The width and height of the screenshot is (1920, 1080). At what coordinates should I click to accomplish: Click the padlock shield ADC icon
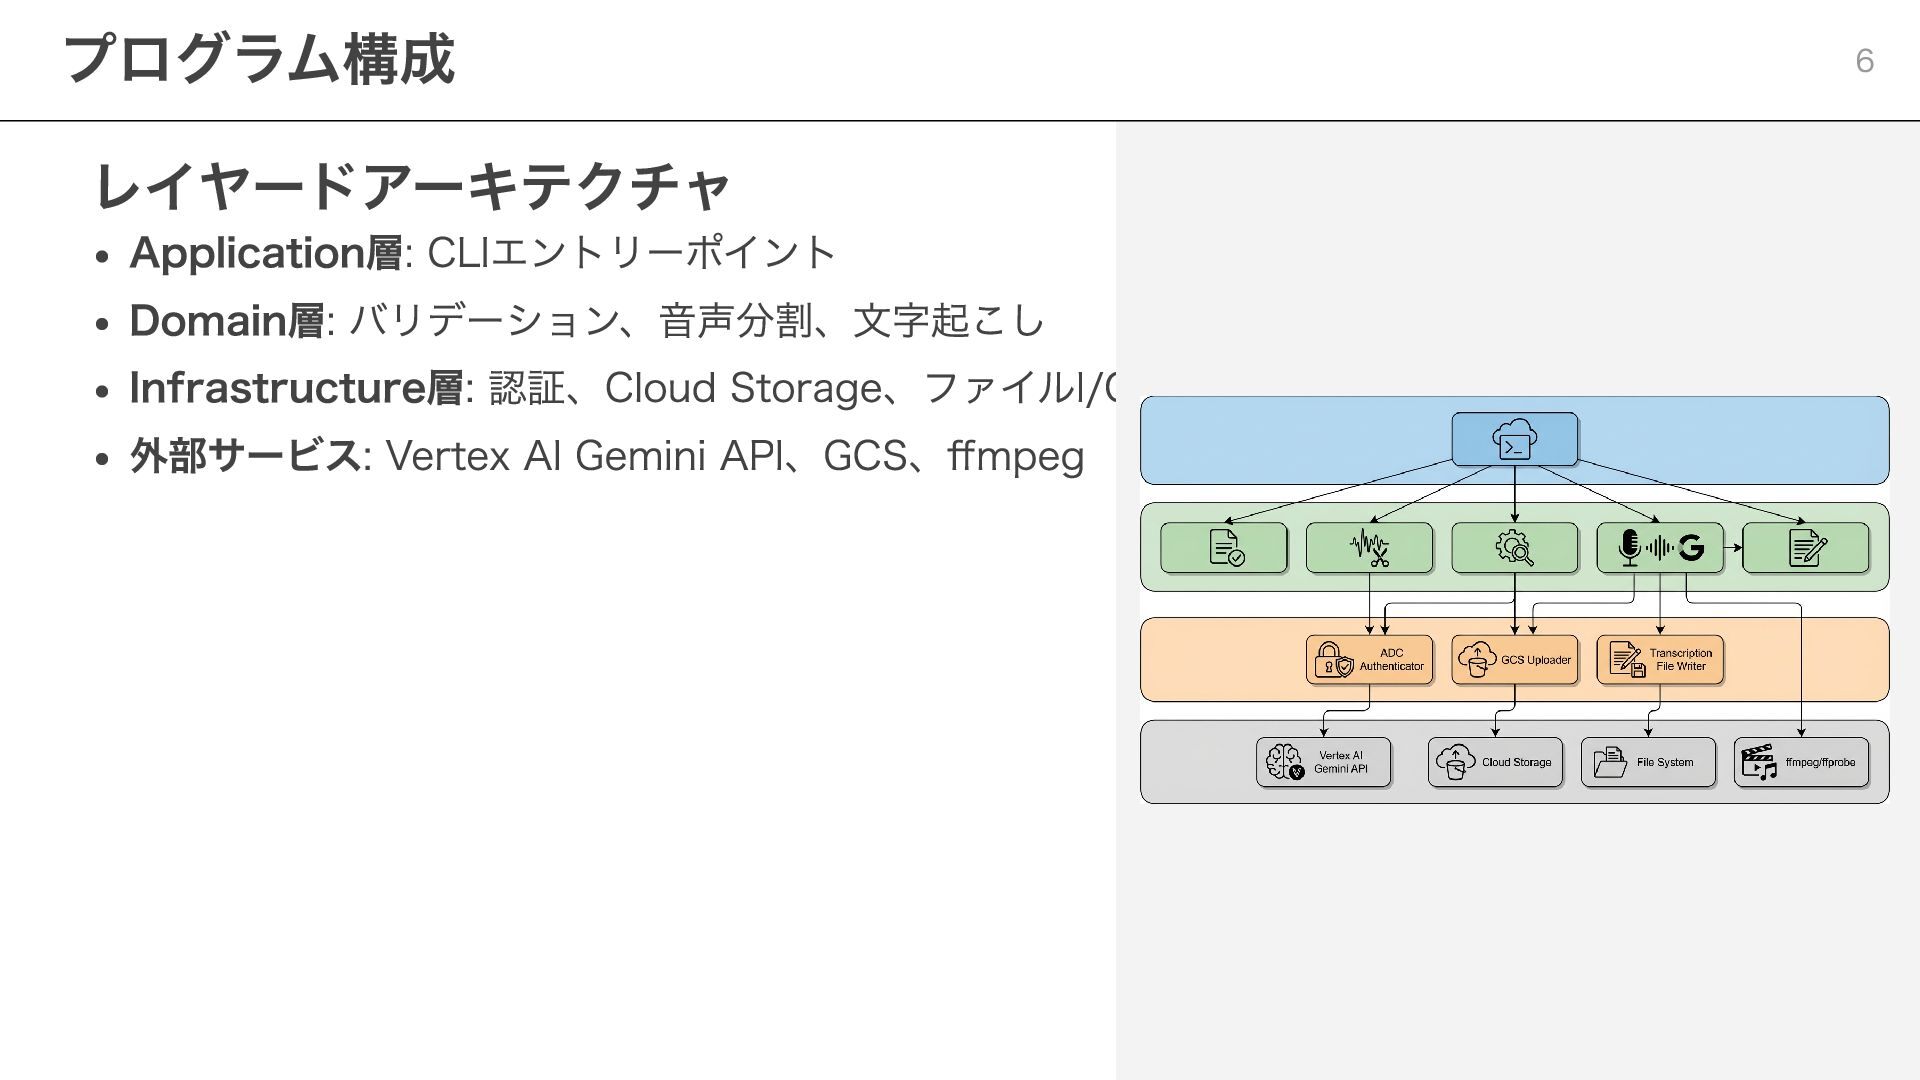click(x=1334, y=660)
